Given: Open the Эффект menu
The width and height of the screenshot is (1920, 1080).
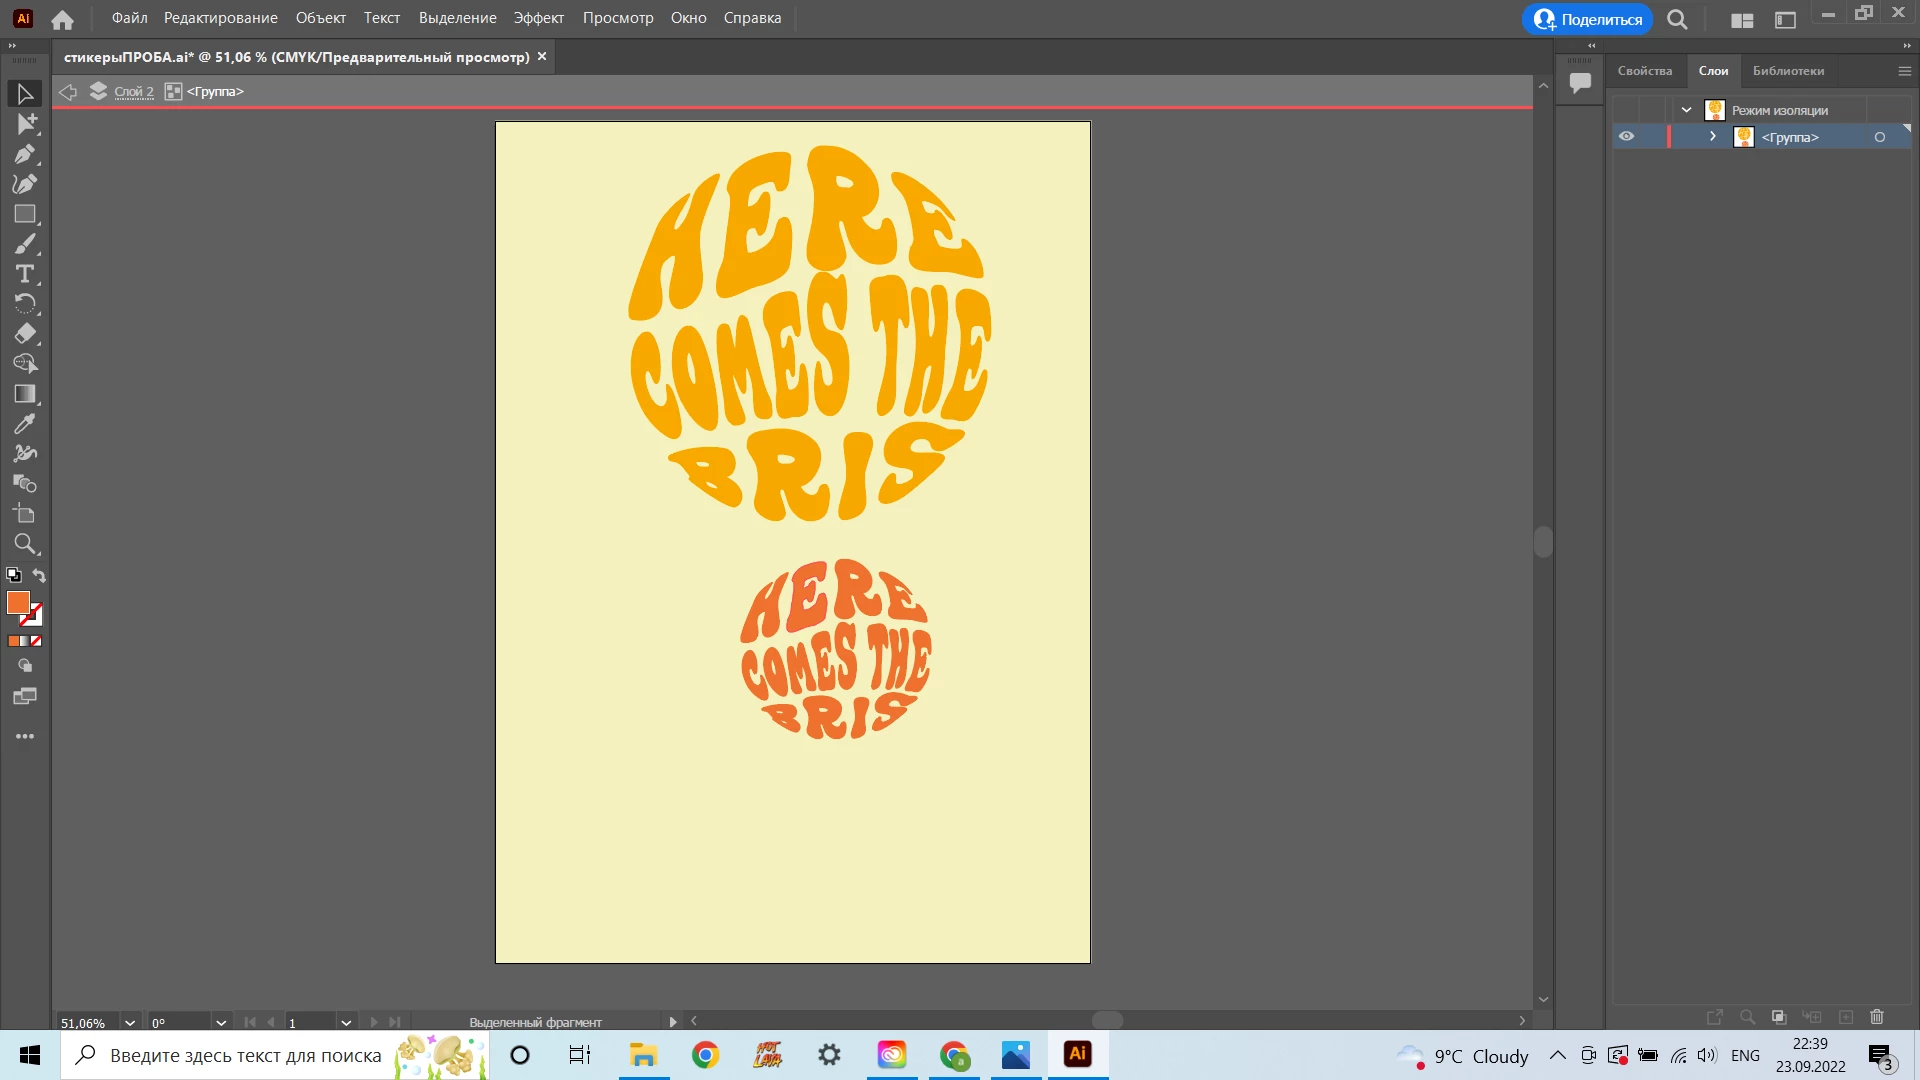Looking at the screenshot, I should pos(538,18).
